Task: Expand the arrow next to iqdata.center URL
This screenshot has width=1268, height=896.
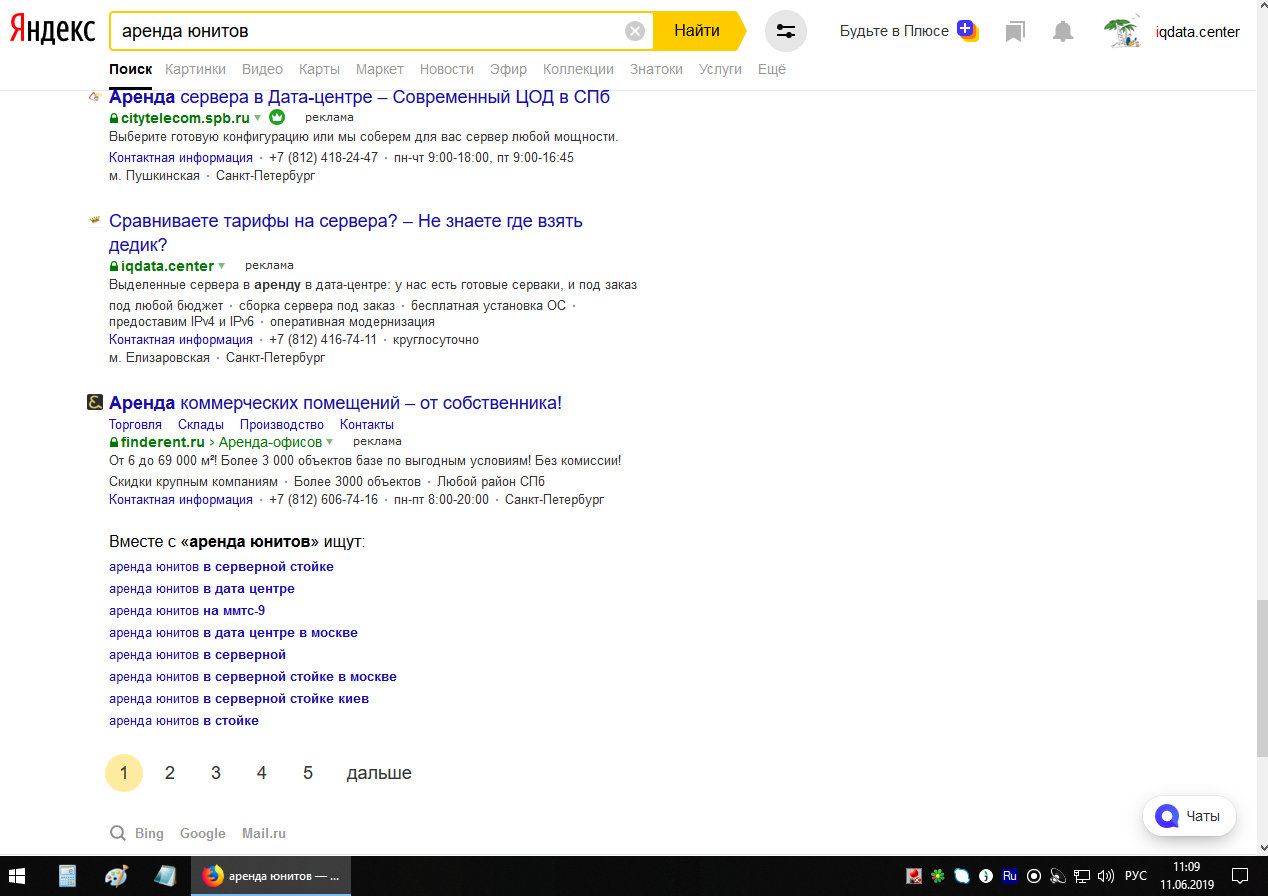Action: pyautogui.click(x=221, y=266)
